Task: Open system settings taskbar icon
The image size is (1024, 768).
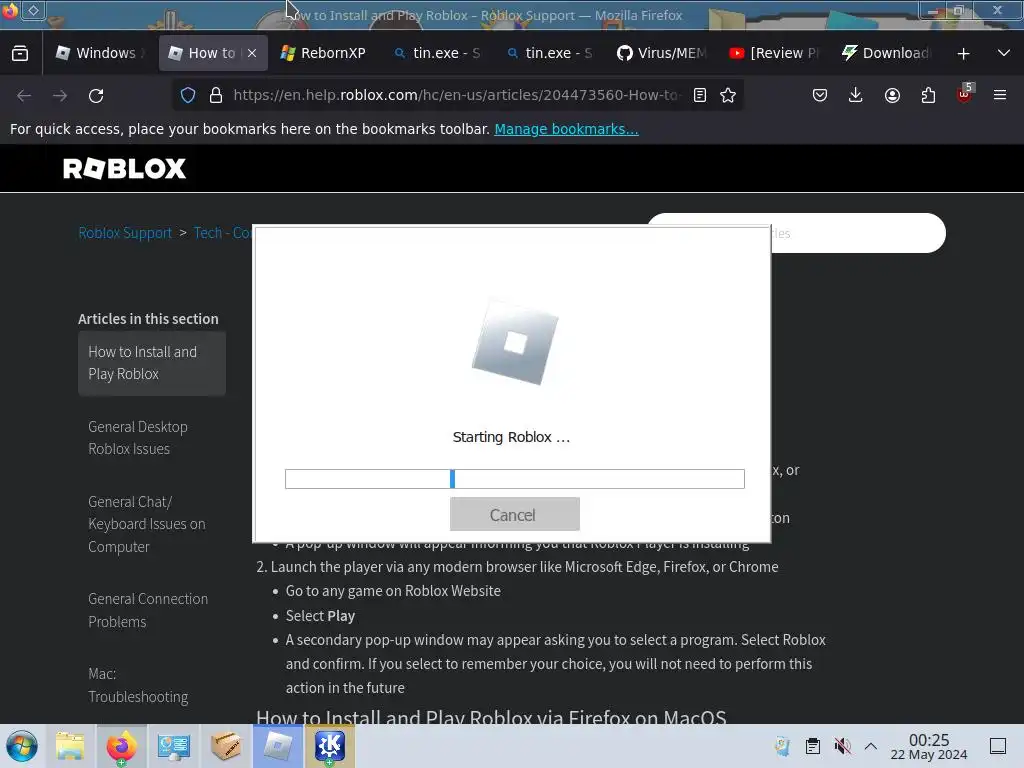Action: (173, 746)
